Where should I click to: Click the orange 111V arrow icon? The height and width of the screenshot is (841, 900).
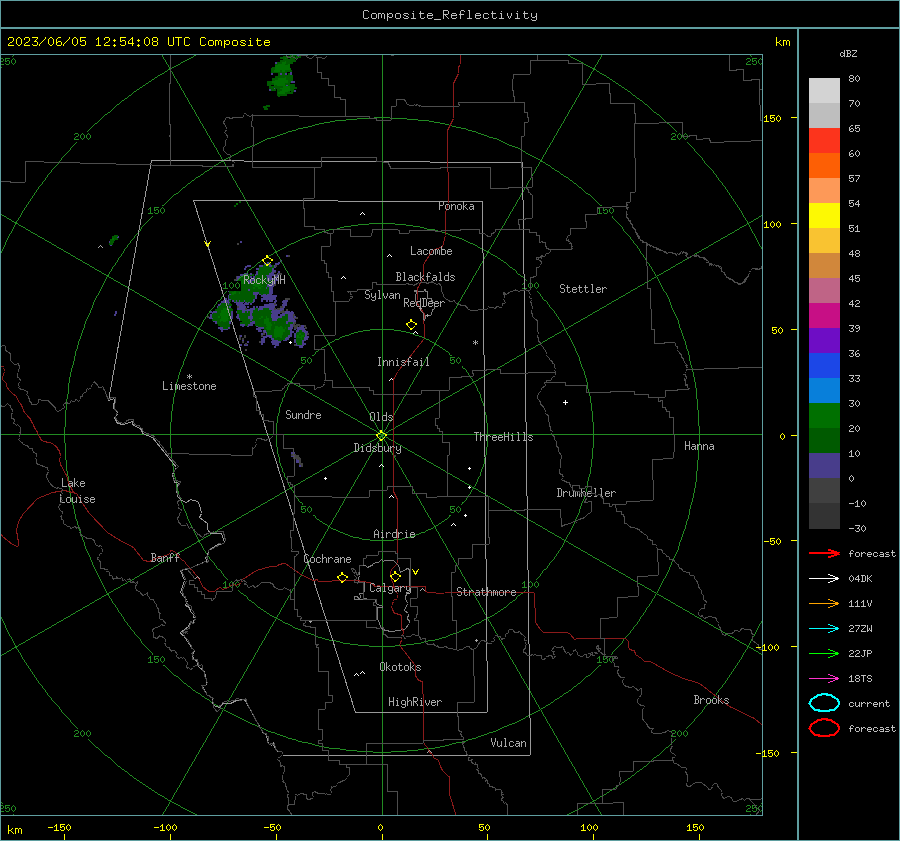[x=824, y=603]
